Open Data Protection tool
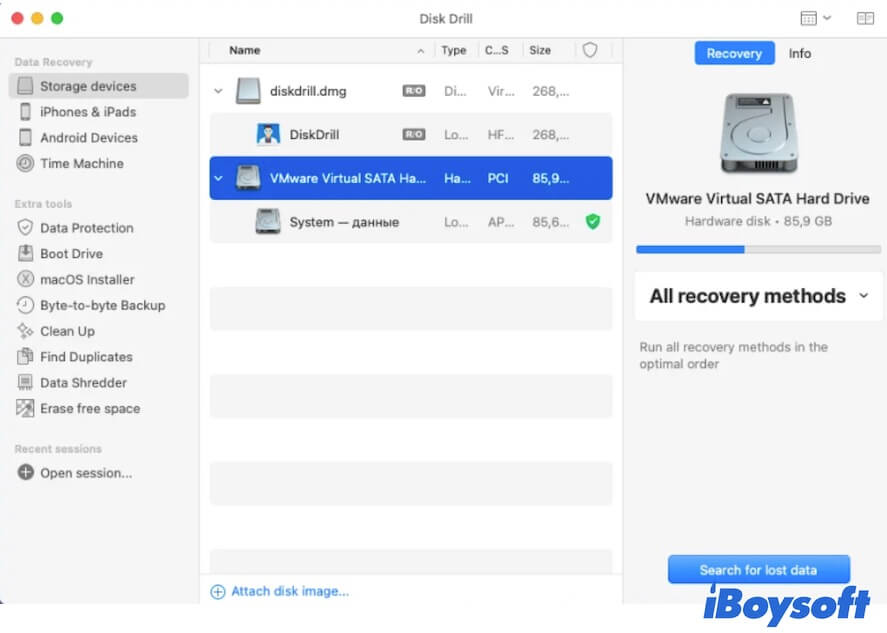887x633 pixels. 87,228
